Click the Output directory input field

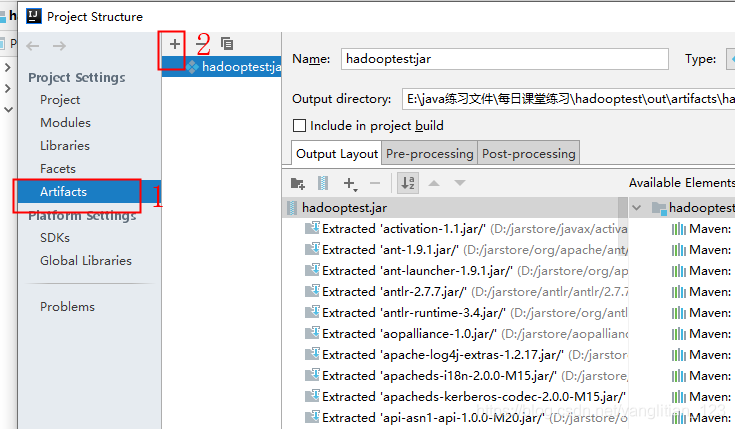click(x=568, y=99)
